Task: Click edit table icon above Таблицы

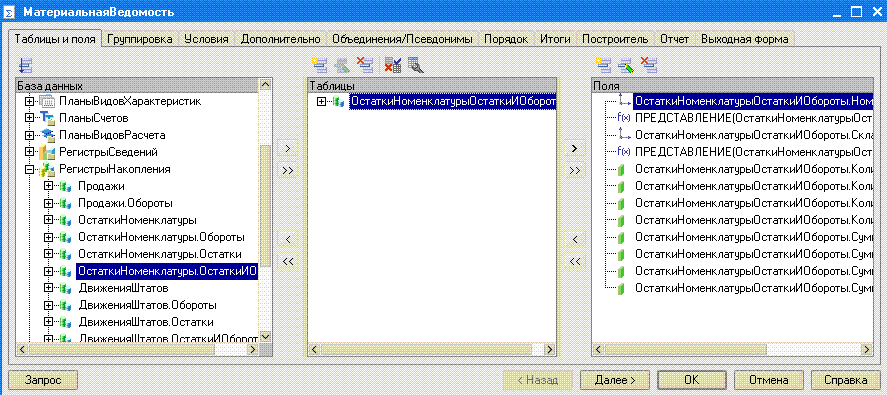Action: click(342, 65)
